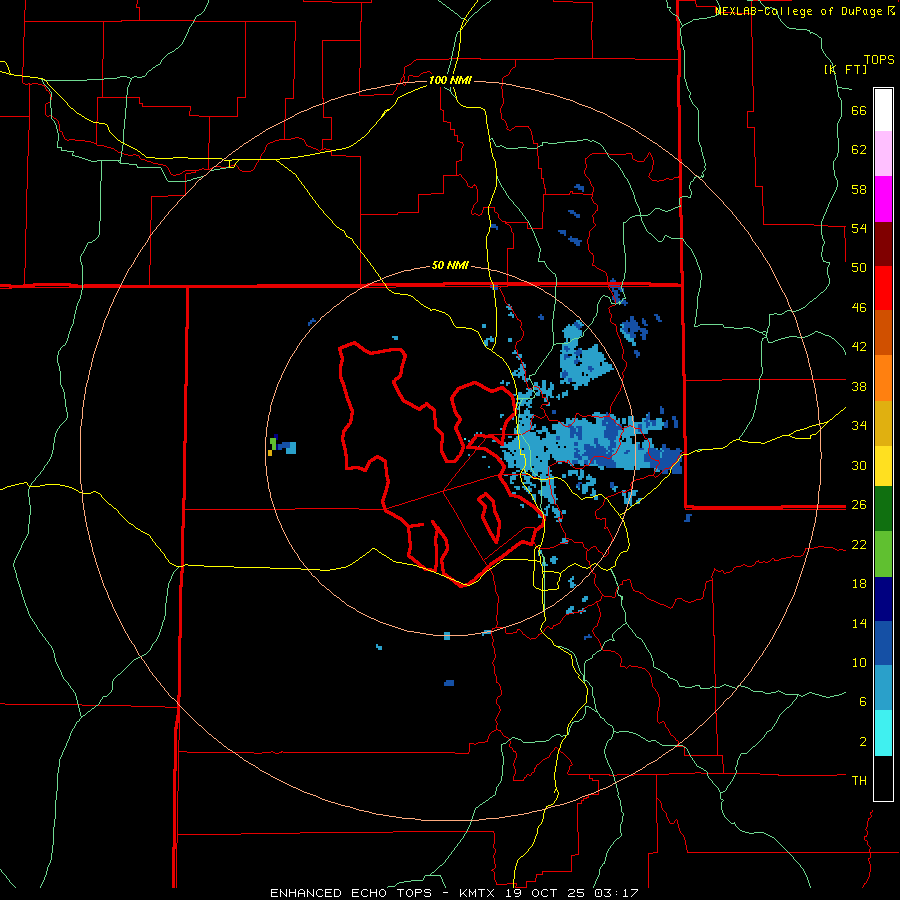The height and width of the screenshot is (900, 900).
Task: Click the black TH threshold swatch
Action: pos(883,778)
